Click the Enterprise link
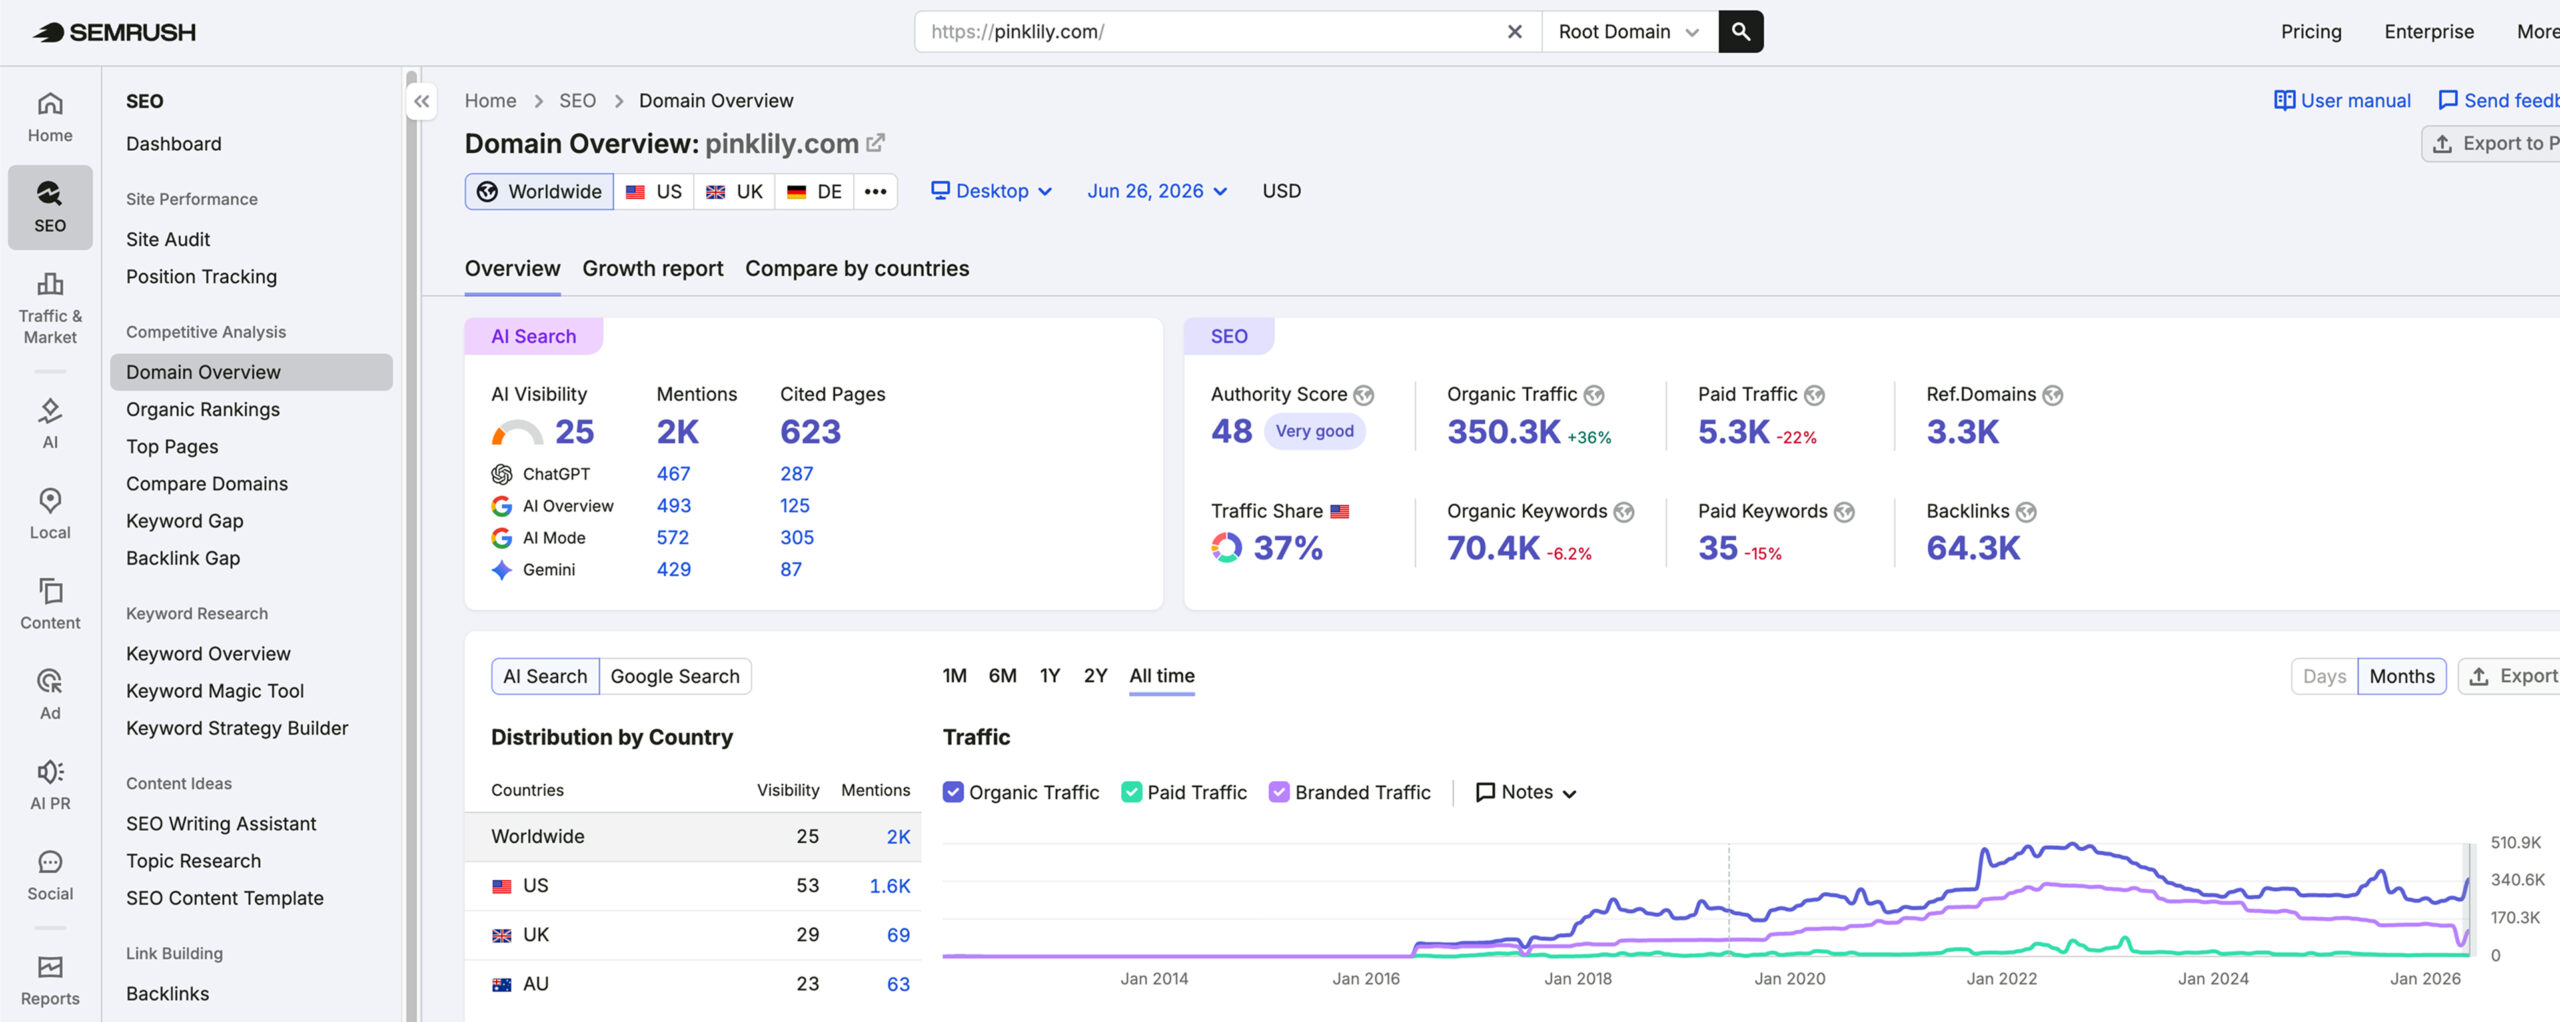2560x1022 pixels. coord(2429,32)
